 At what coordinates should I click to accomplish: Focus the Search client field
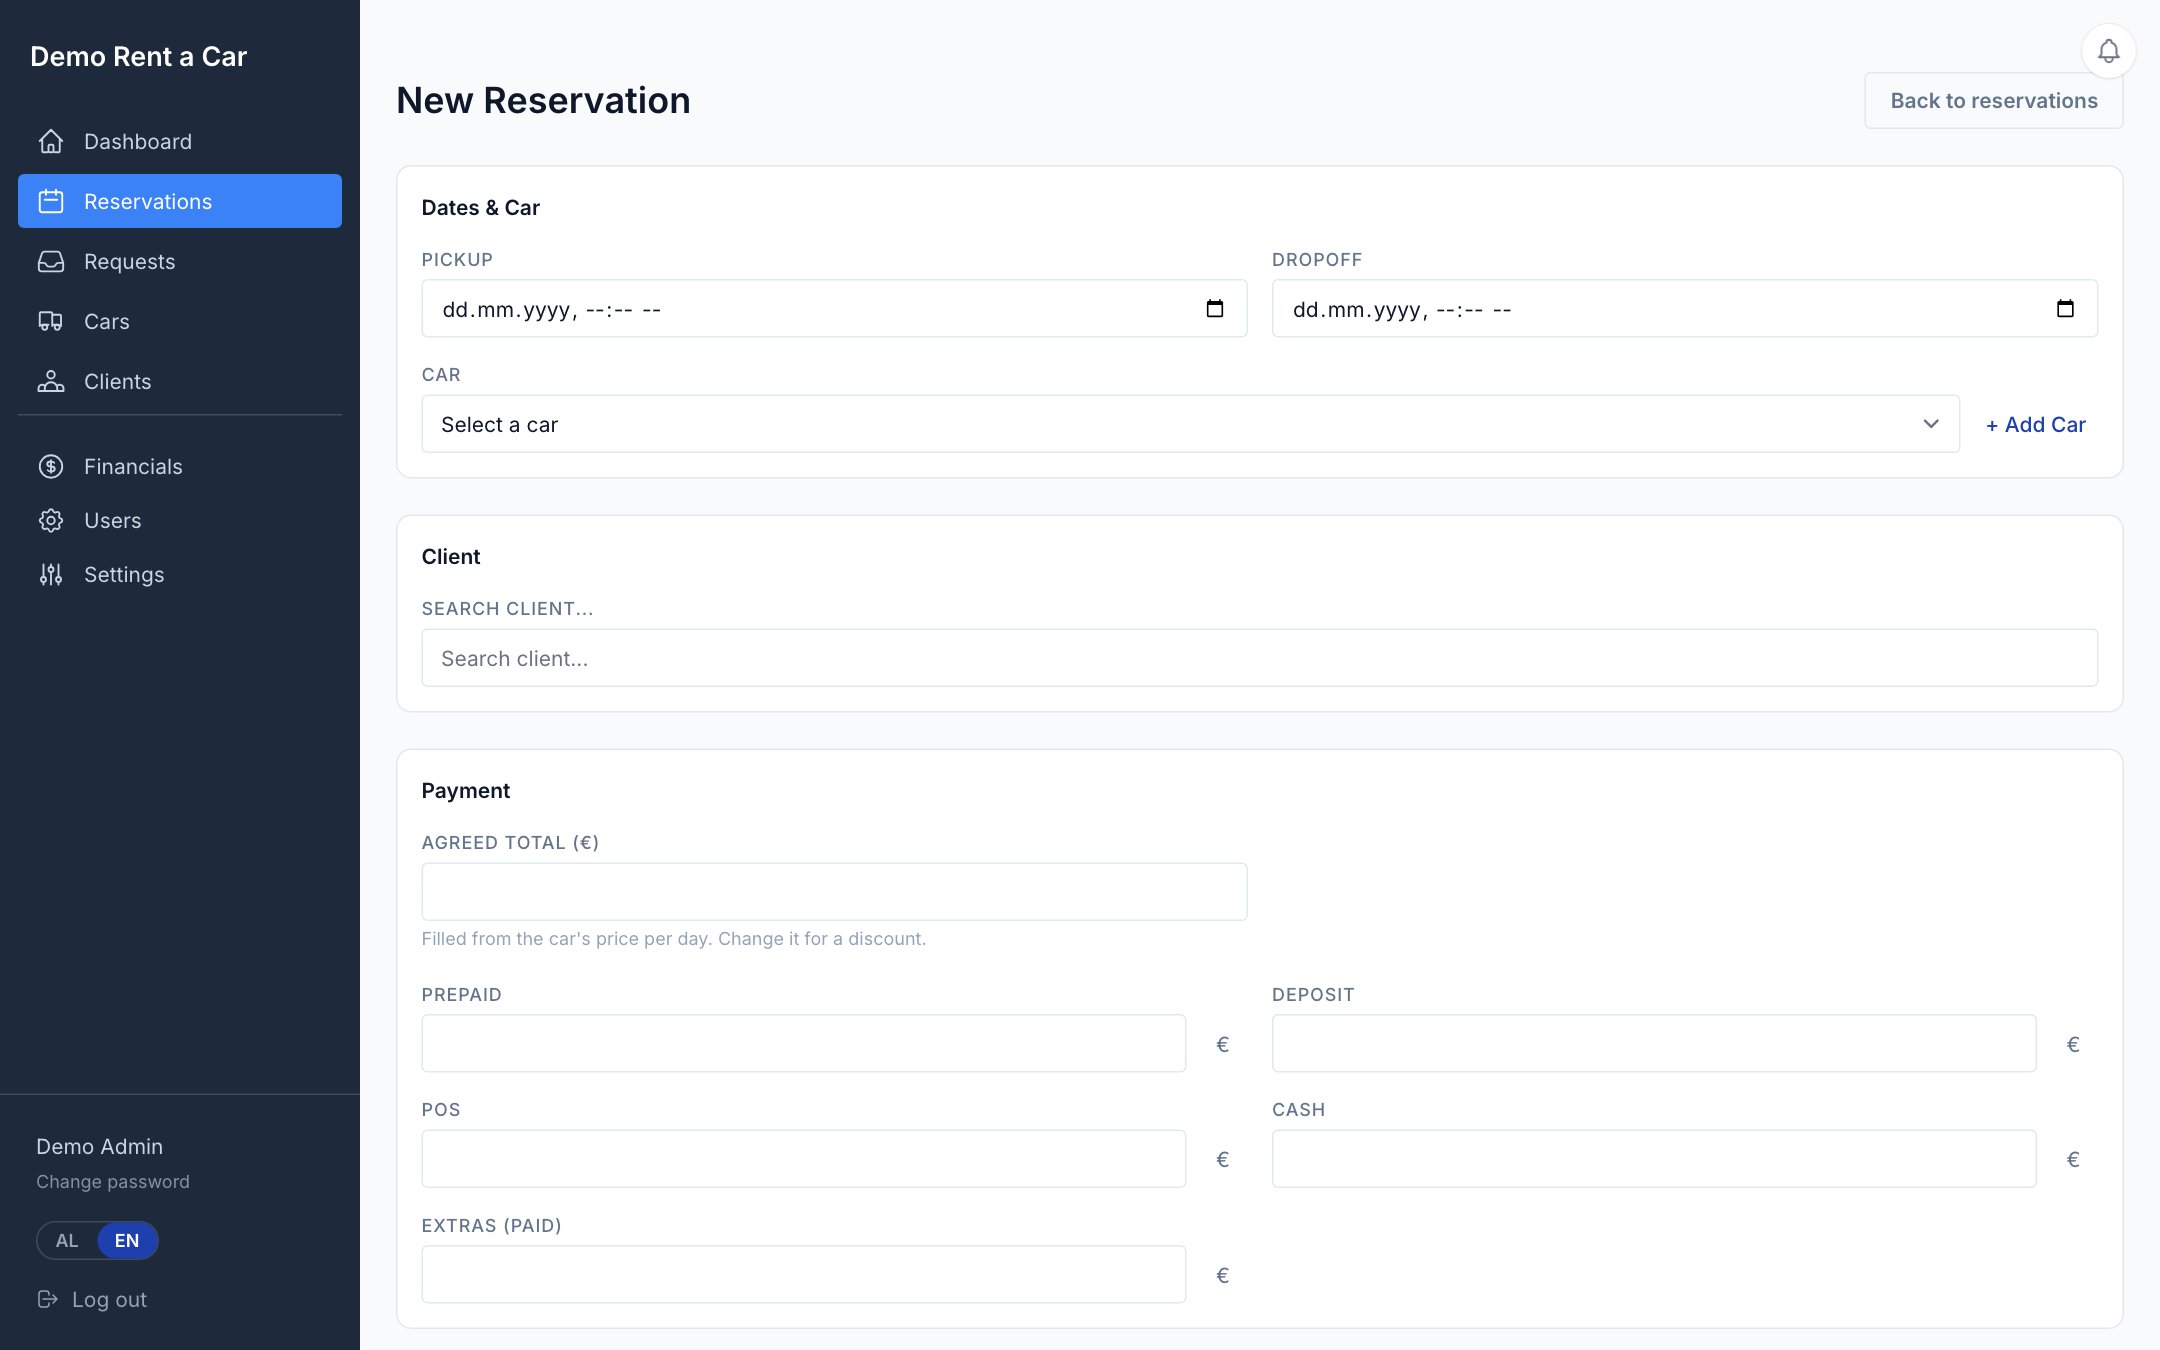point(1259,658)
